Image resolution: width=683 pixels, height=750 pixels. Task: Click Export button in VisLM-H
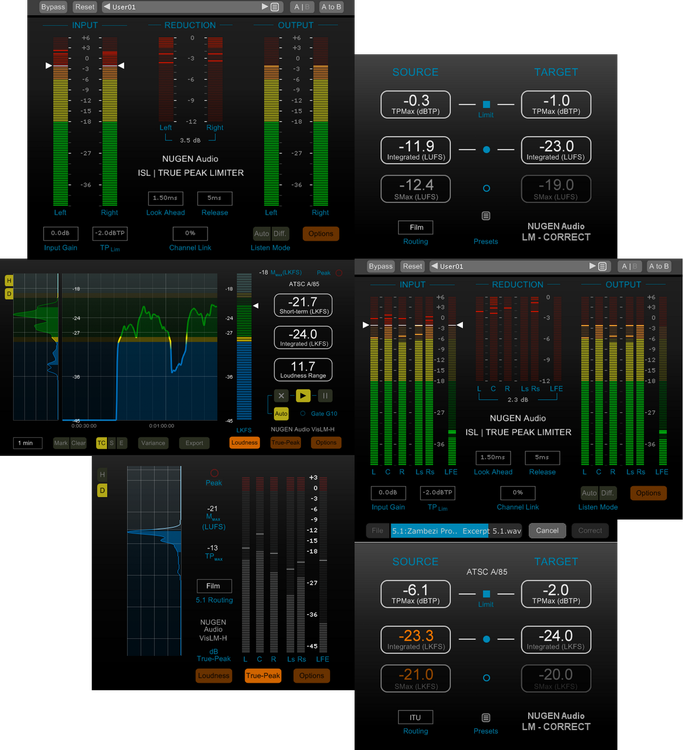[194, 443]
